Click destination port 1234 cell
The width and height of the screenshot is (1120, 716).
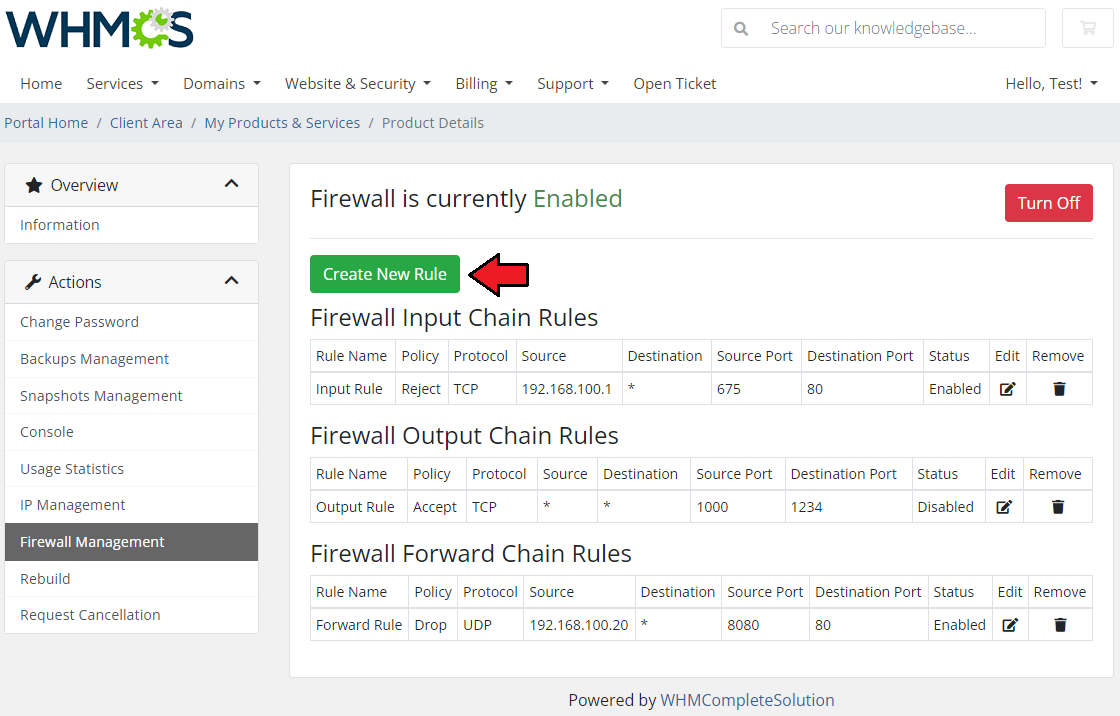(849, 507)
